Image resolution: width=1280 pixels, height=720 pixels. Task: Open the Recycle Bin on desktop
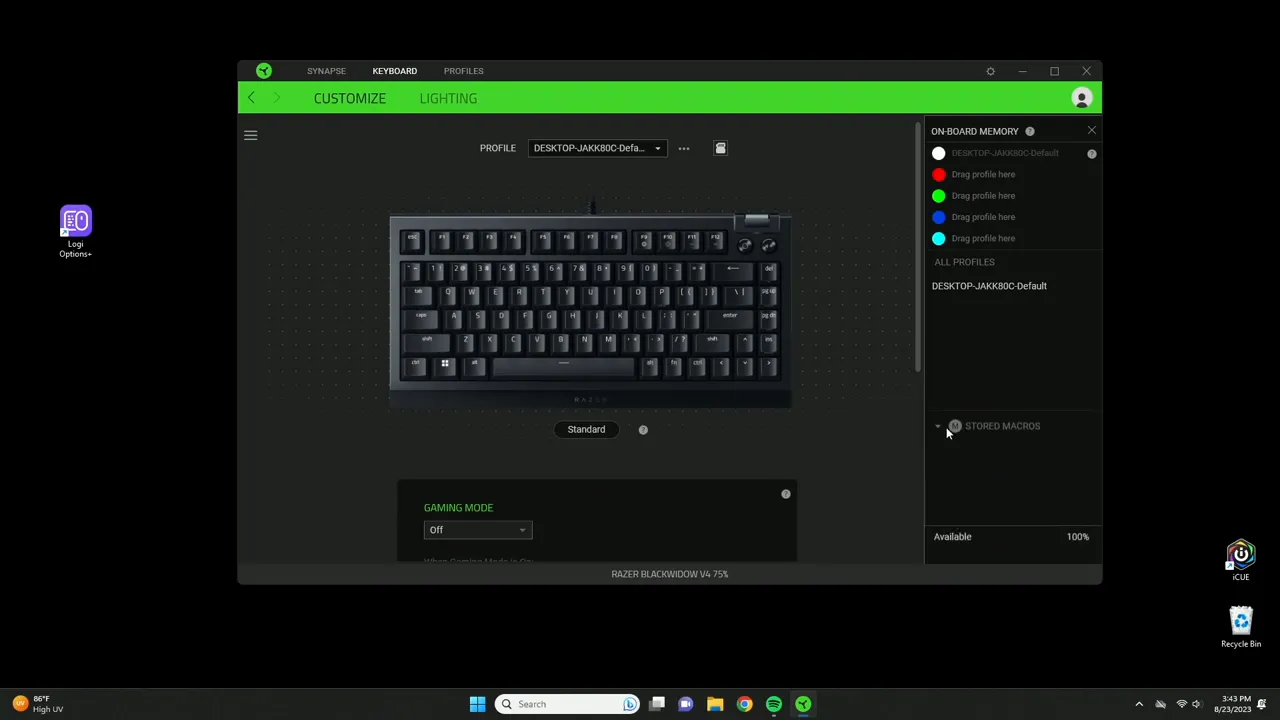coord(1241,627)
